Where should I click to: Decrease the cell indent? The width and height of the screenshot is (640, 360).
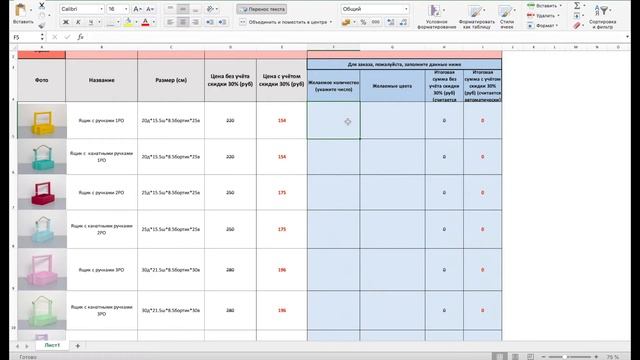pyautogui.click(x=210, y=22)
